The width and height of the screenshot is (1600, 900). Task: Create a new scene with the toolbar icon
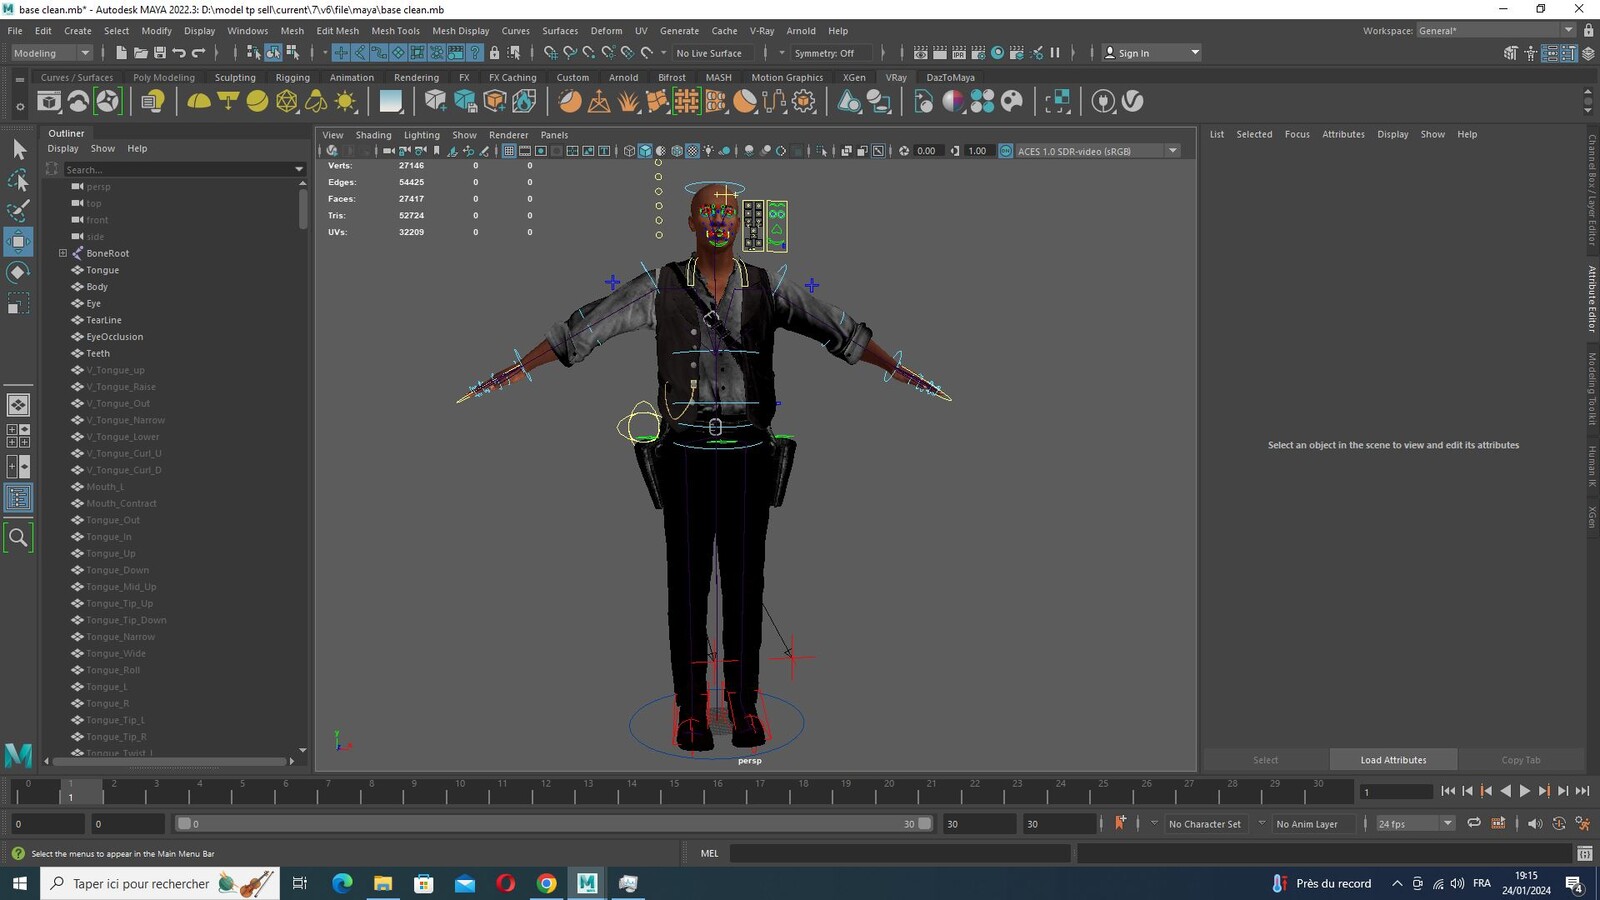click(x=121, y=53)
